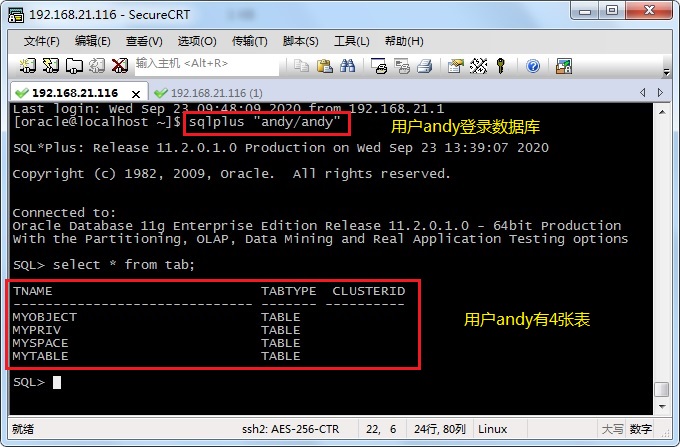Click the Print Screen icon
680x447 pixels.
pyautogui.click(x=379, y=66)
